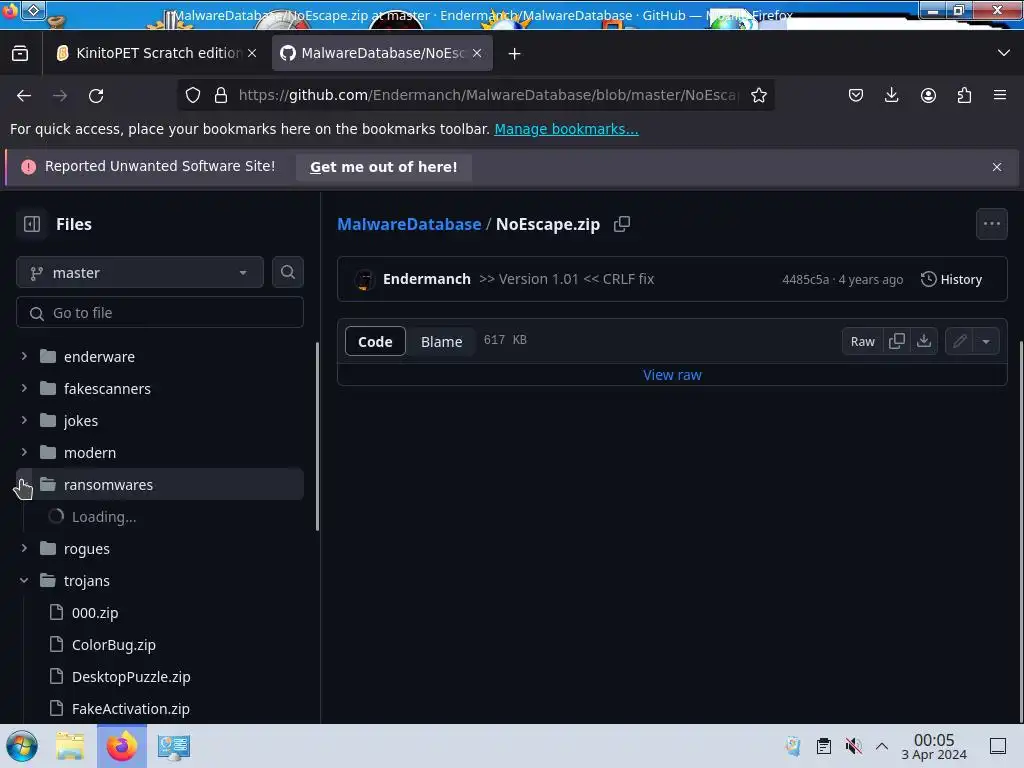Screen dimensions: 1024x768
Task: Click the file search magnifier button
Action: point(288,272)
